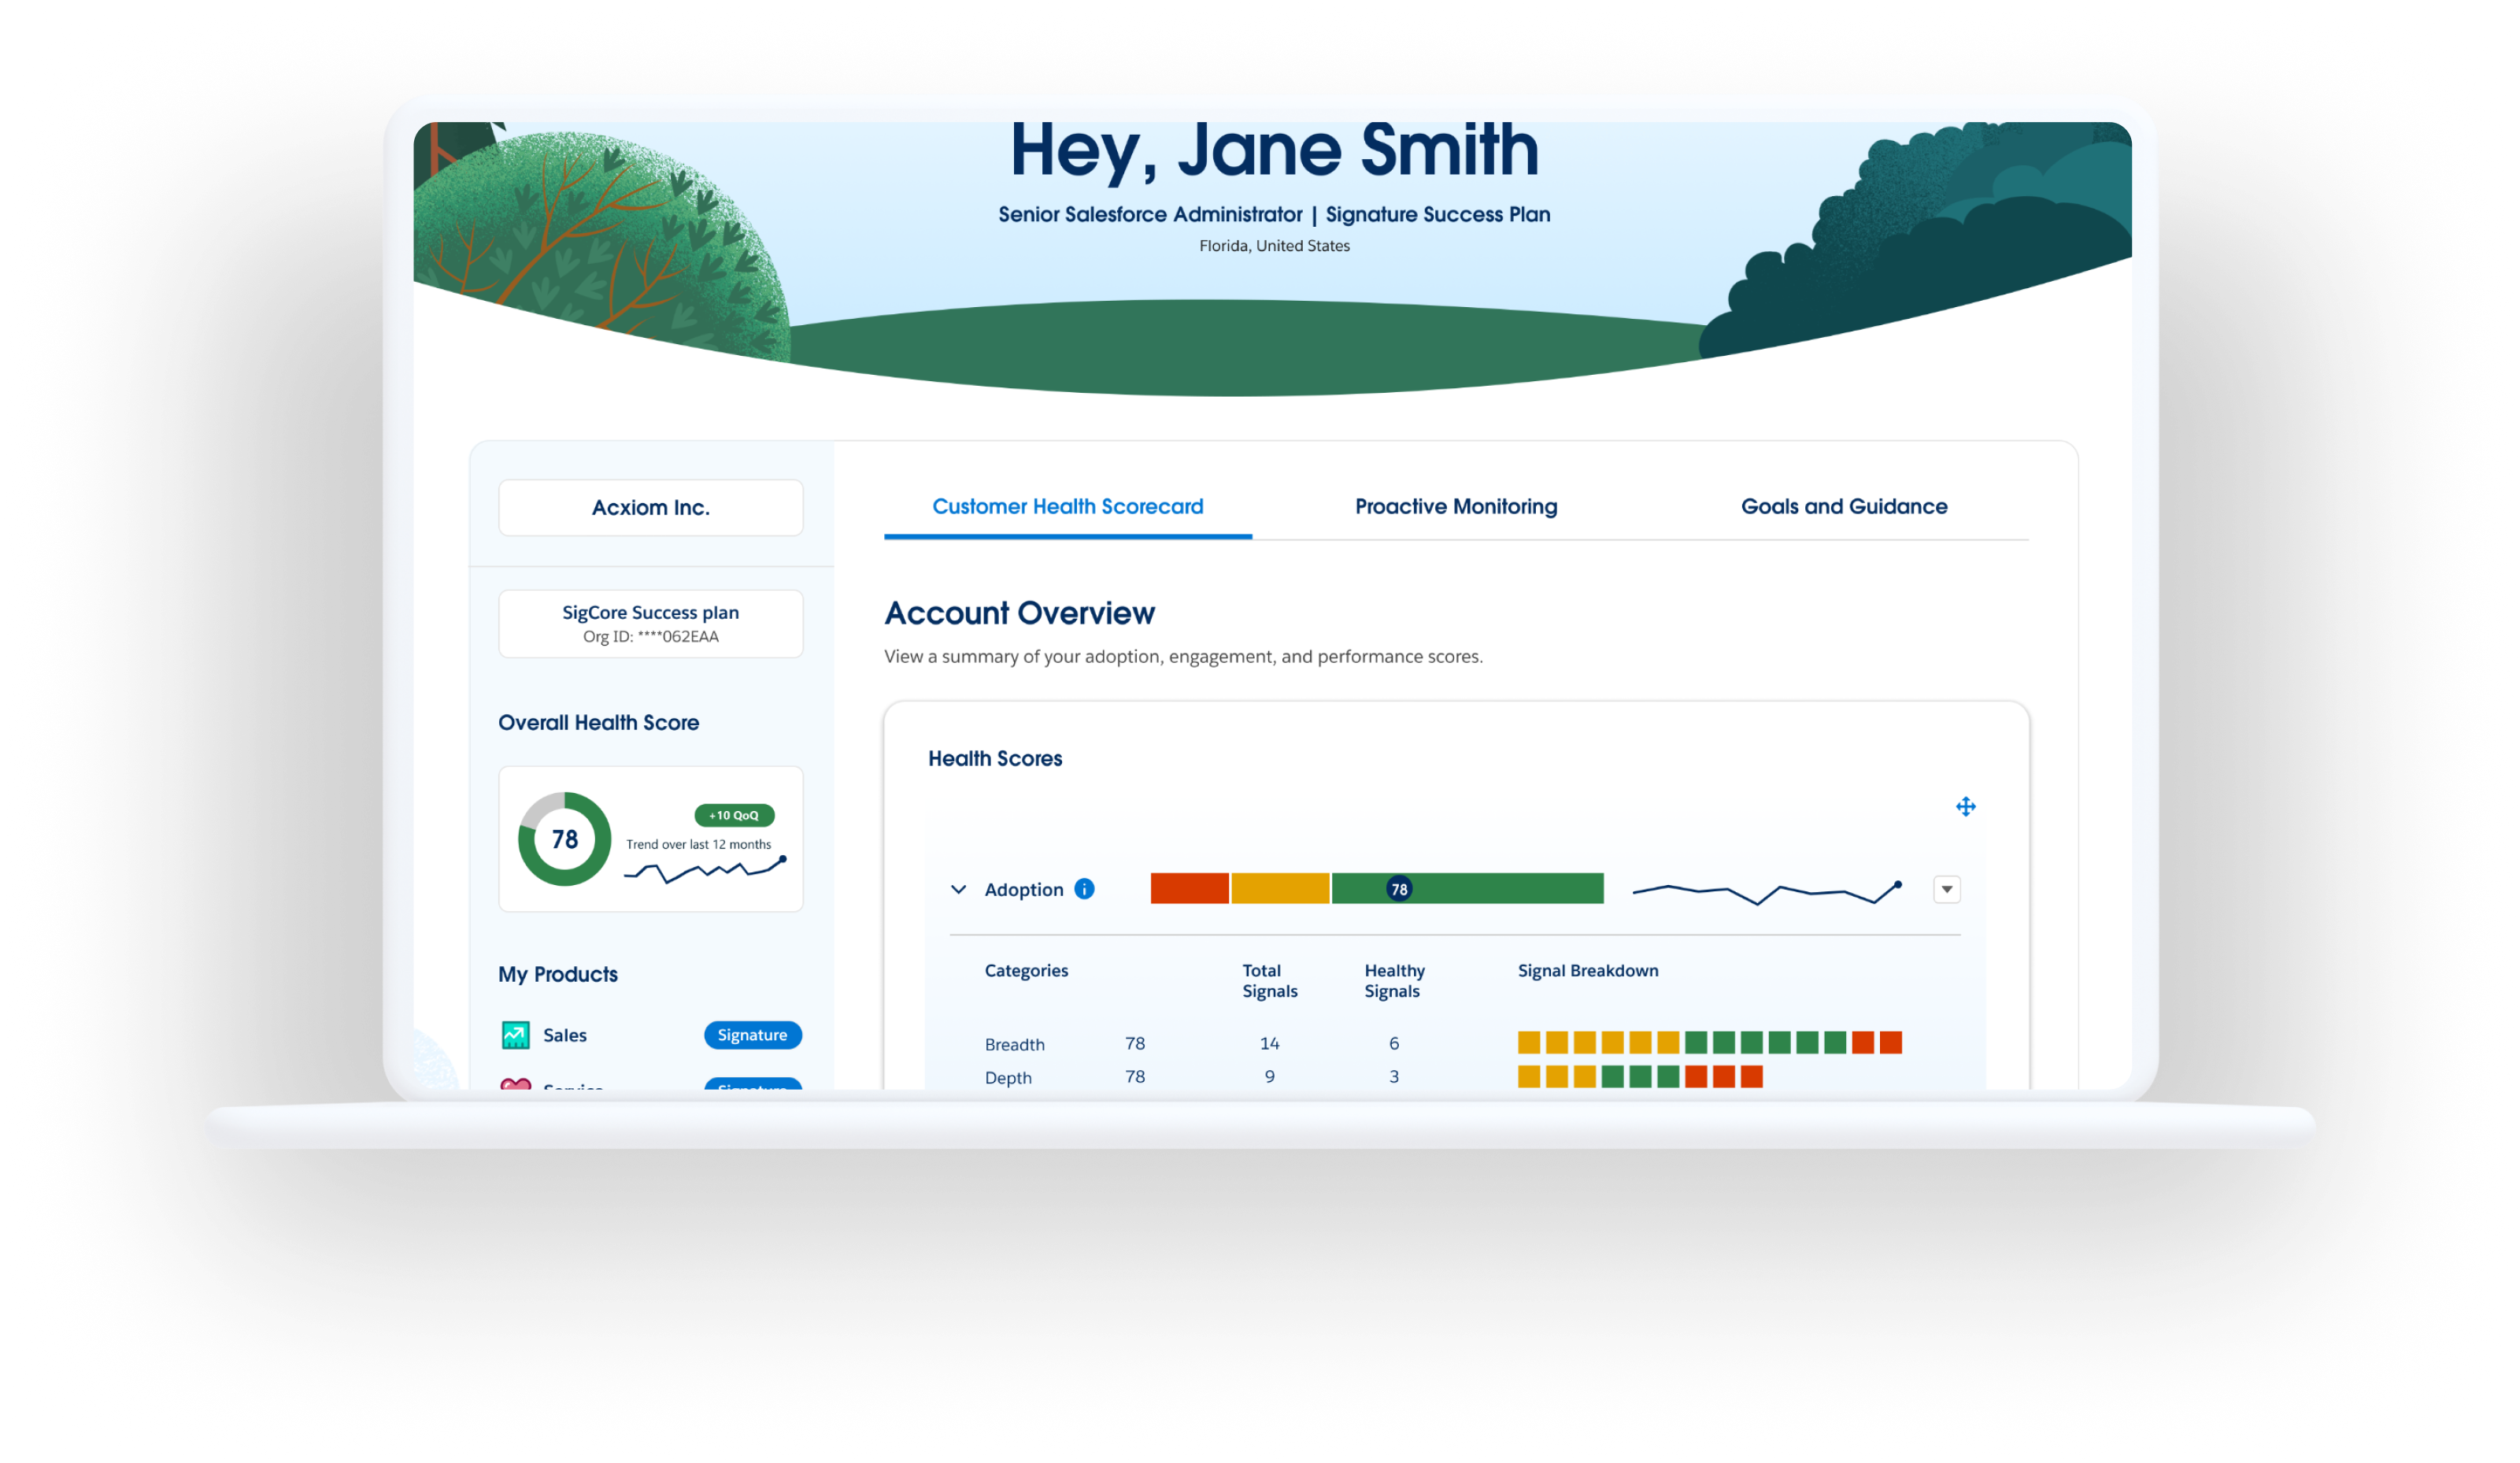
Task: Open the Goals and Guidance tab
Action: [1843, 506]
